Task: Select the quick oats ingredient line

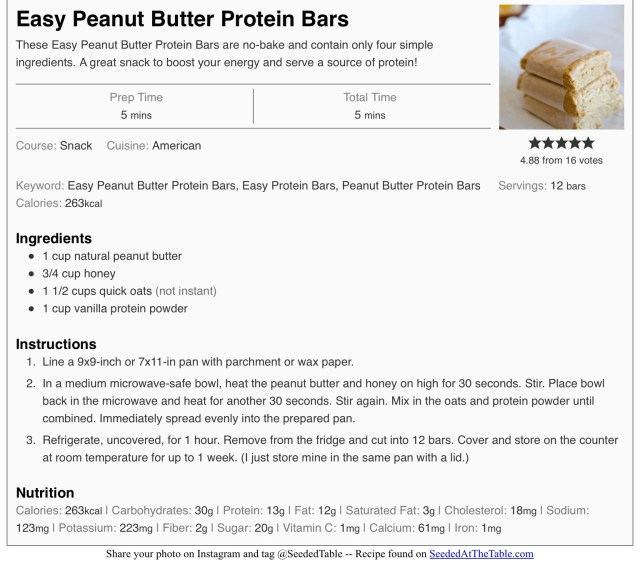Action: pyautogui.click(x=129, y=291)
